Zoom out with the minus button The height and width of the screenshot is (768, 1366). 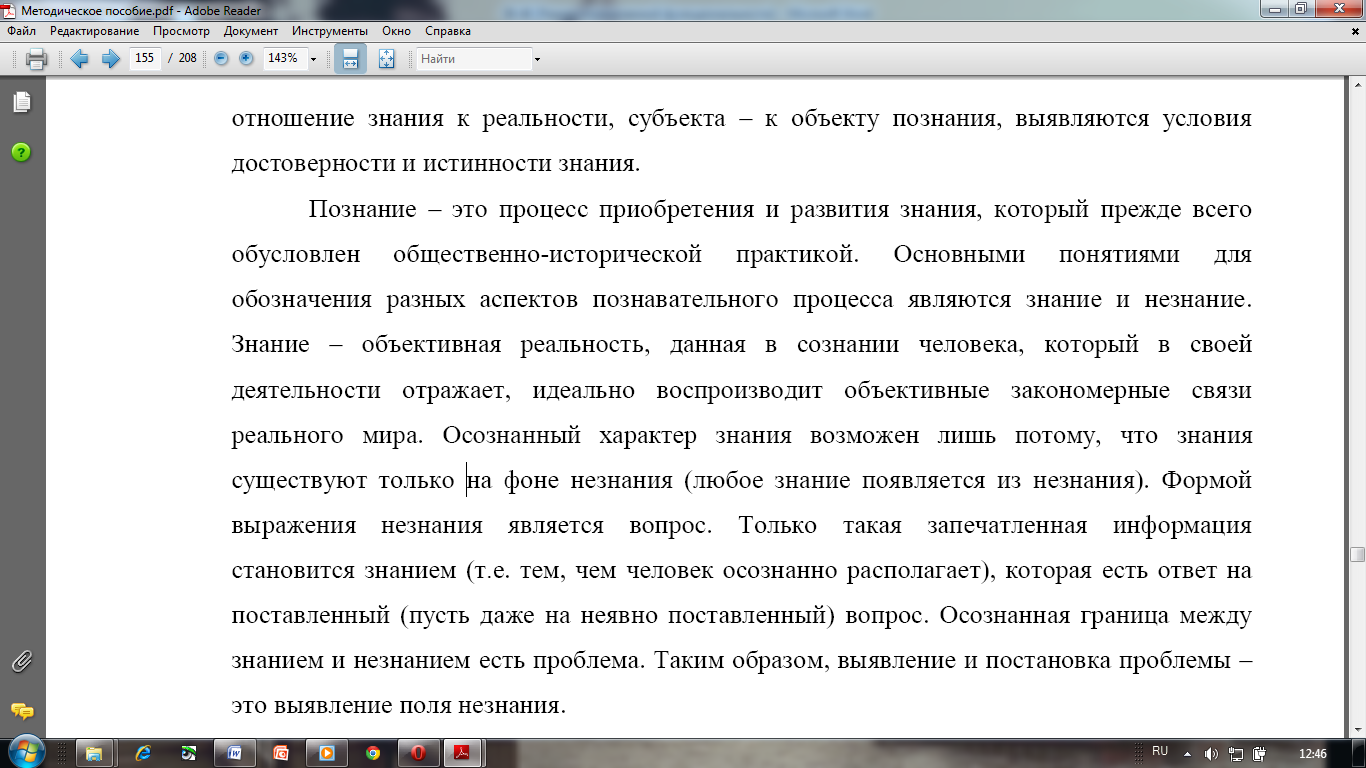222,58
